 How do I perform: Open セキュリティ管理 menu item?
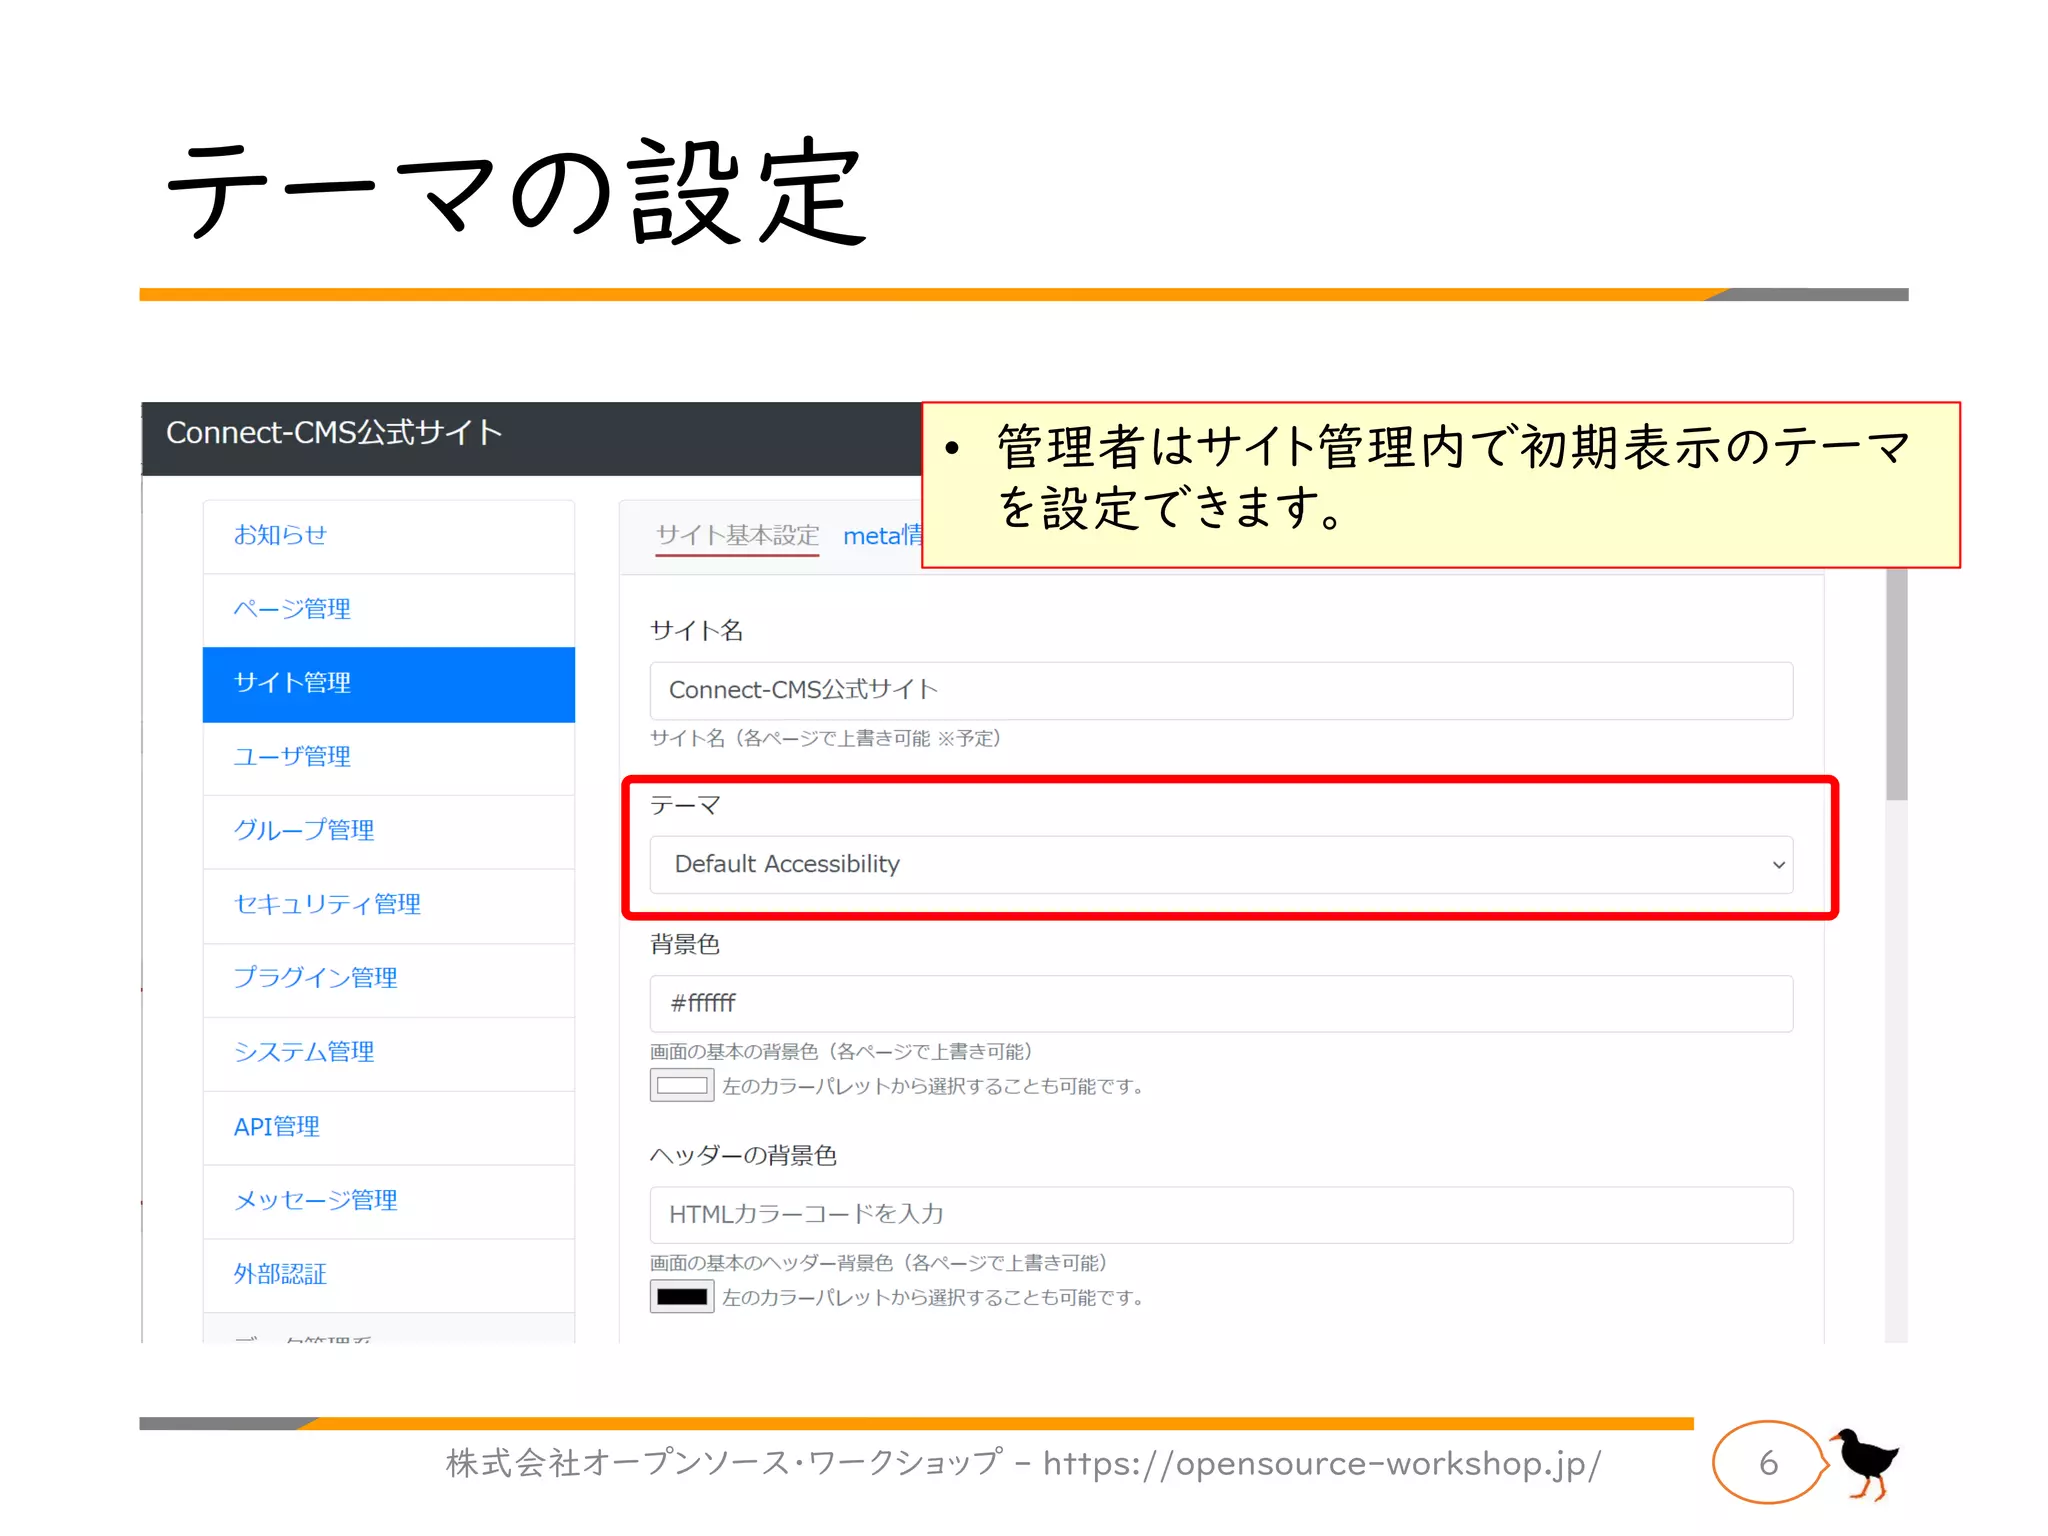(x=388, y=906)
